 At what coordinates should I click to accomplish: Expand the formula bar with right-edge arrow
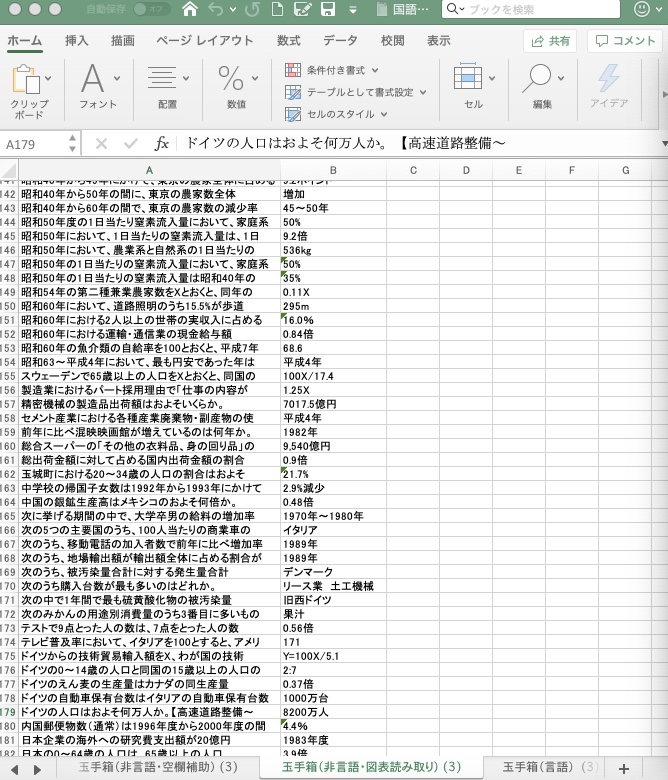point(665,144)
